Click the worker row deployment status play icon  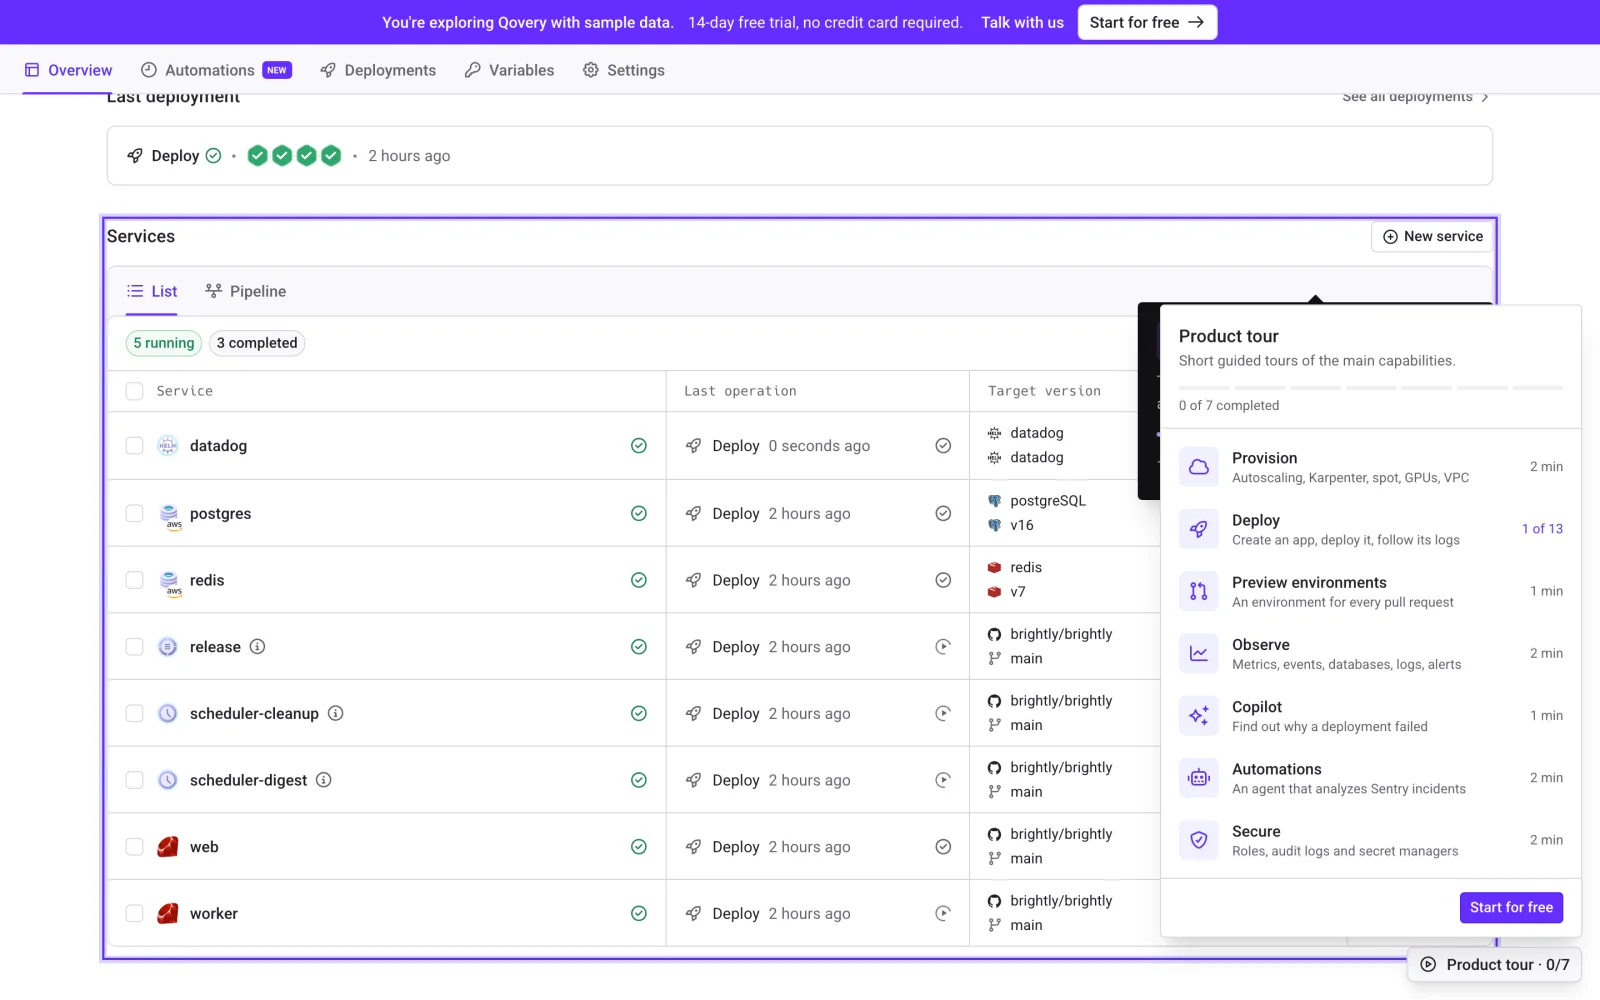pyautogui.click(x=943, y=913)
